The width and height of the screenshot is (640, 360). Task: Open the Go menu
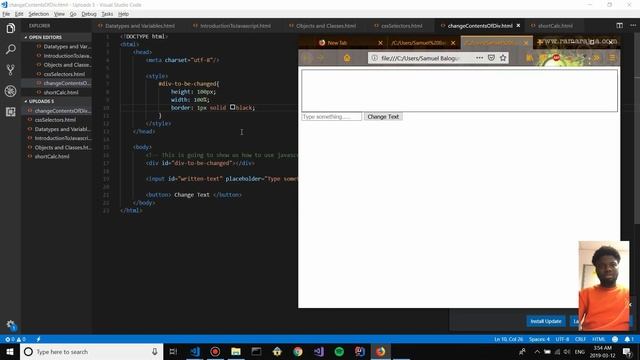coord(73,14)
